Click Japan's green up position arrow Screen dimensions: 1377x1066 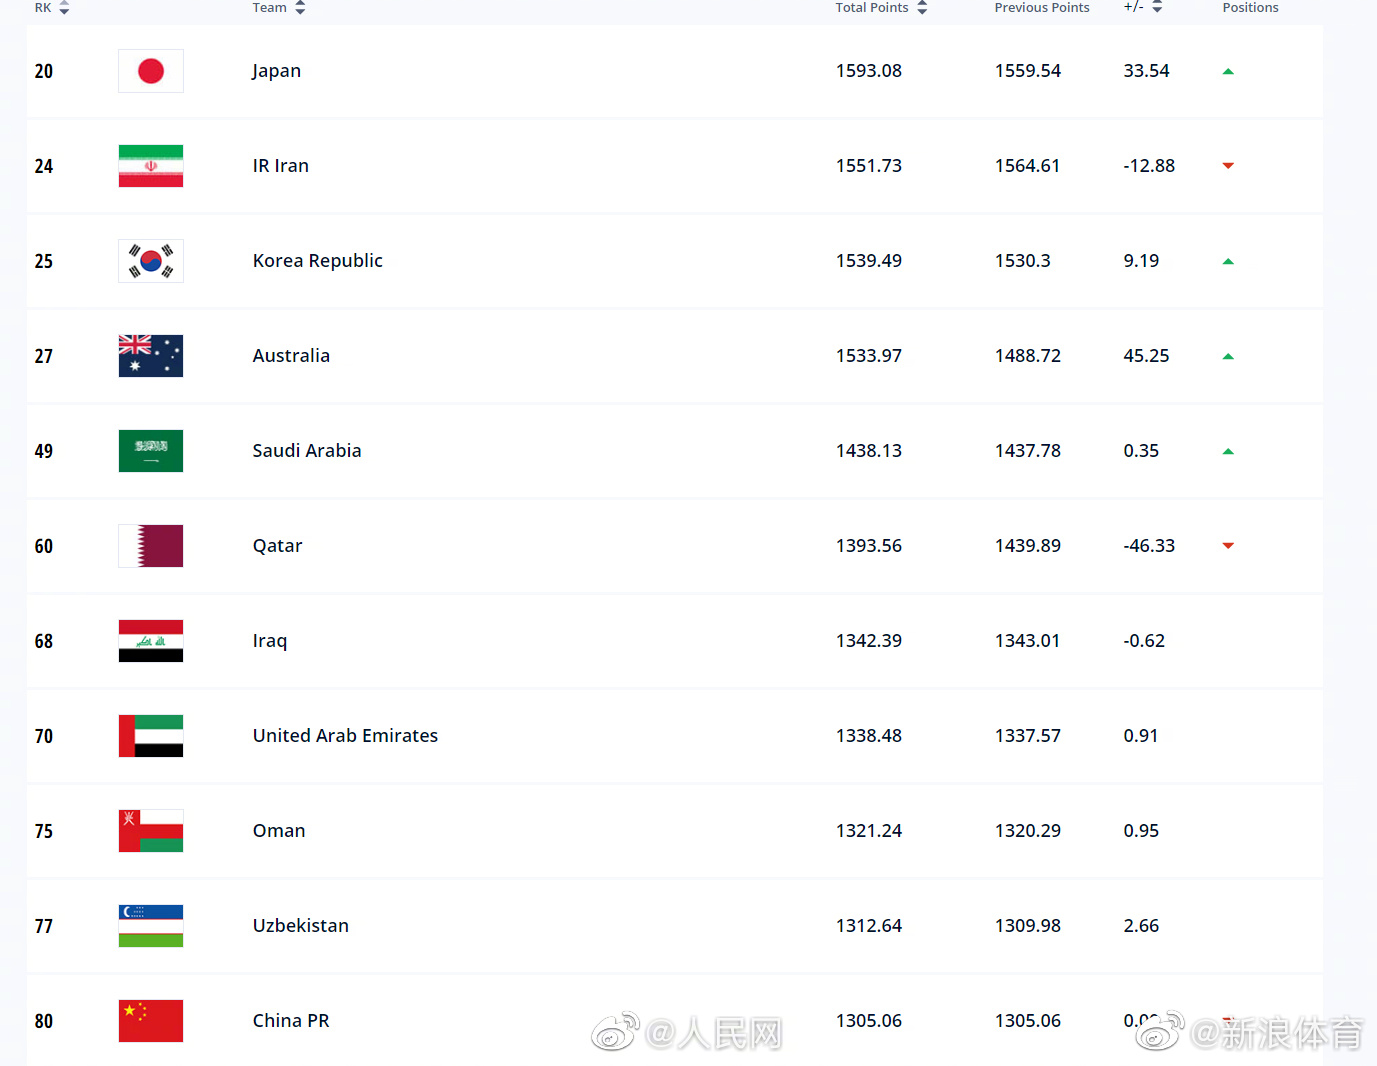coord(1228,71)
